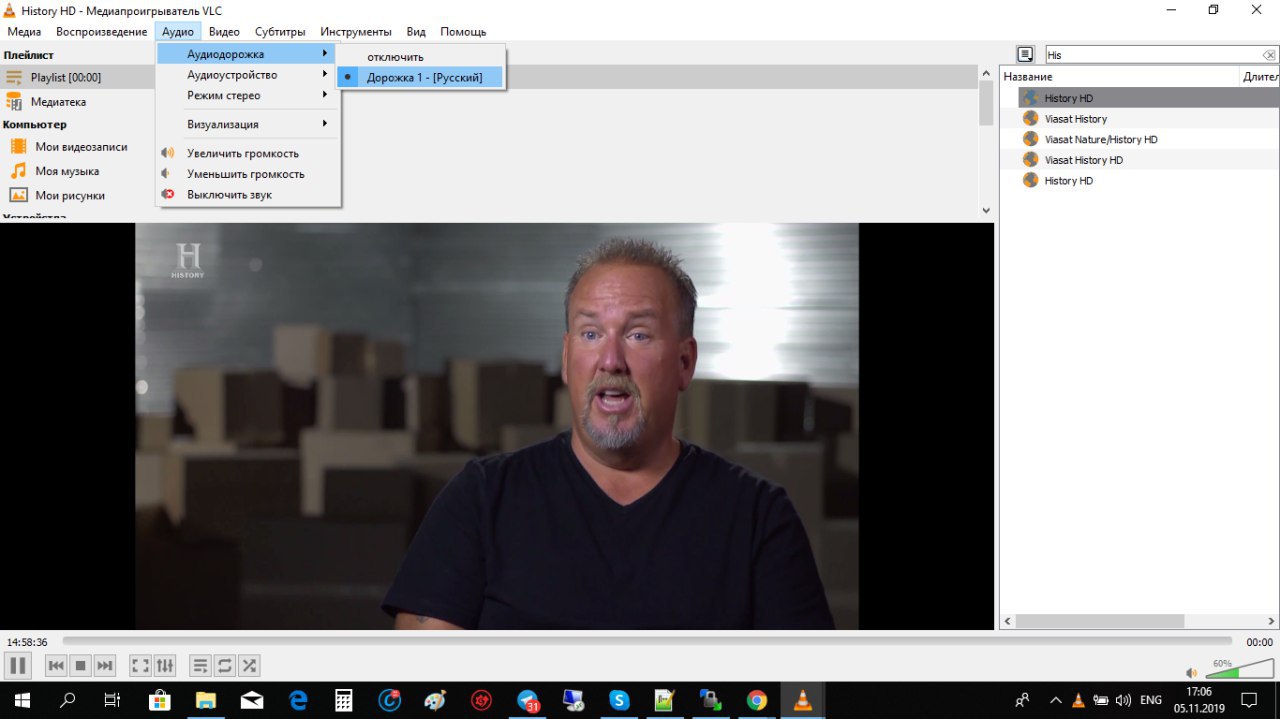The image size is (1280, 719).
Task: Click VLC cone taskbar icon
Action: (x=802, y=700)
